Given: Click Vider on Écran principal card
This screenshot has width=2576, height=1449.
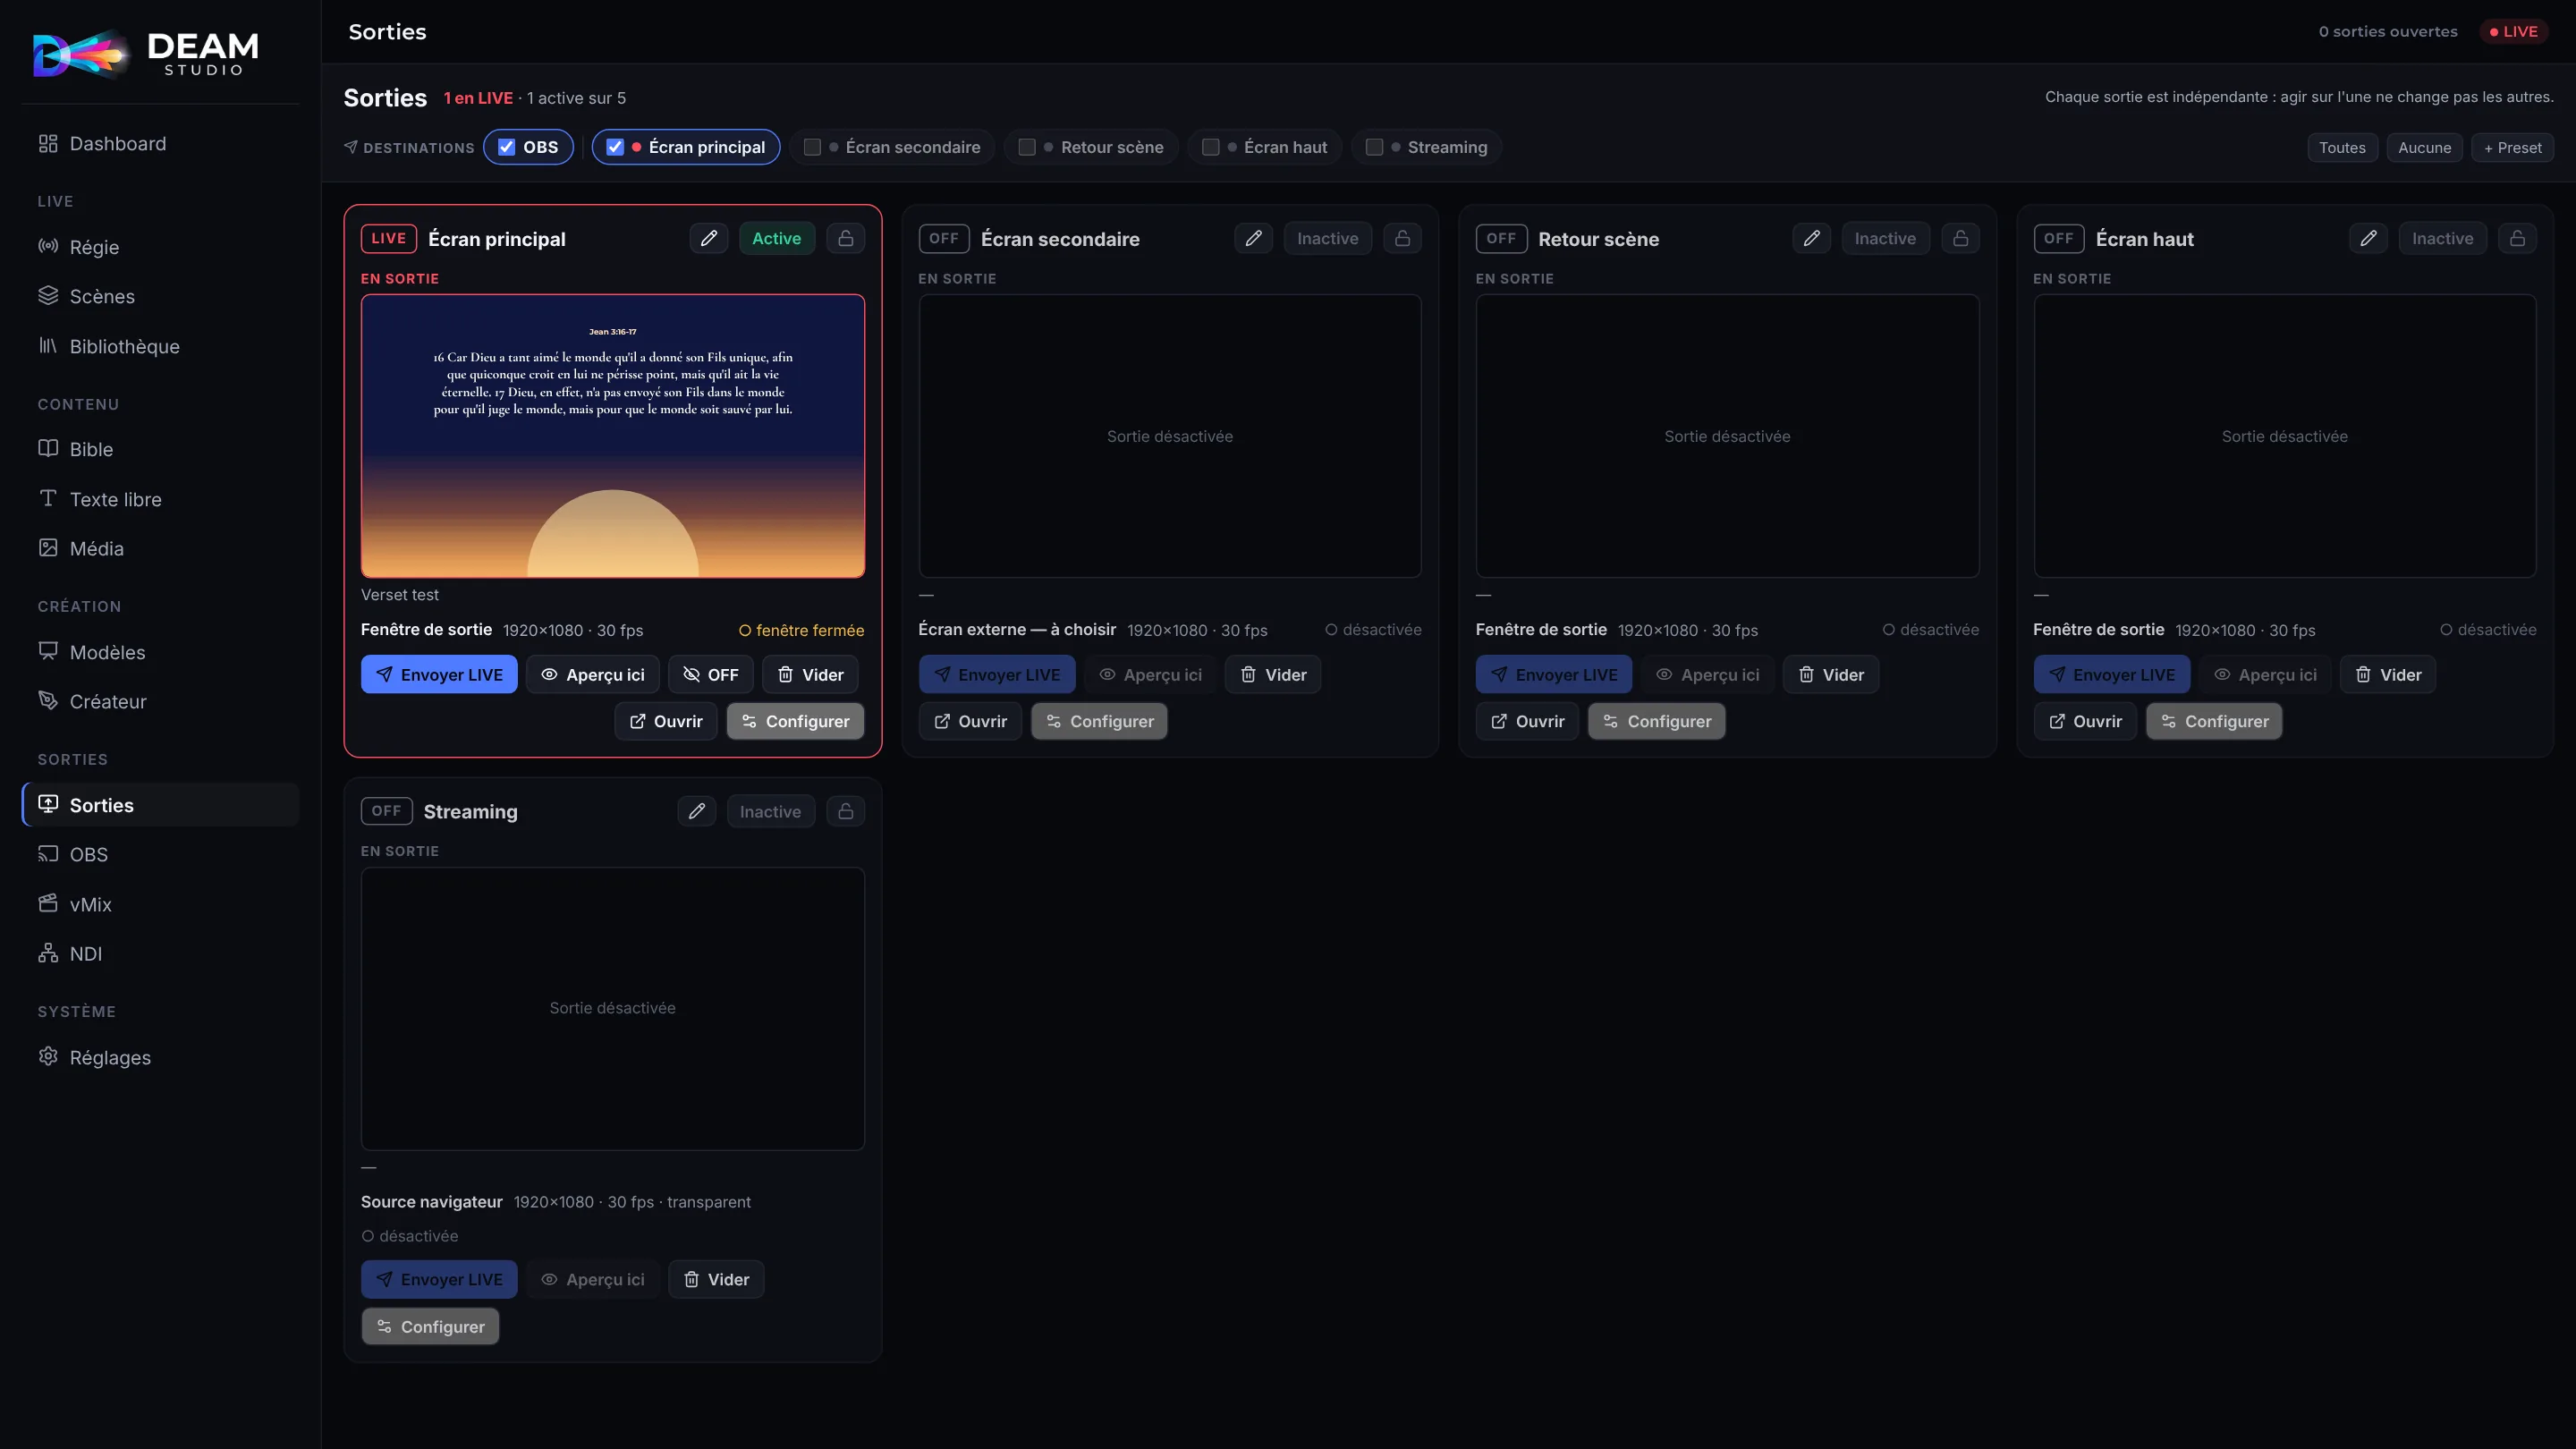Looking at the screenshot, I should coord(810,674).
